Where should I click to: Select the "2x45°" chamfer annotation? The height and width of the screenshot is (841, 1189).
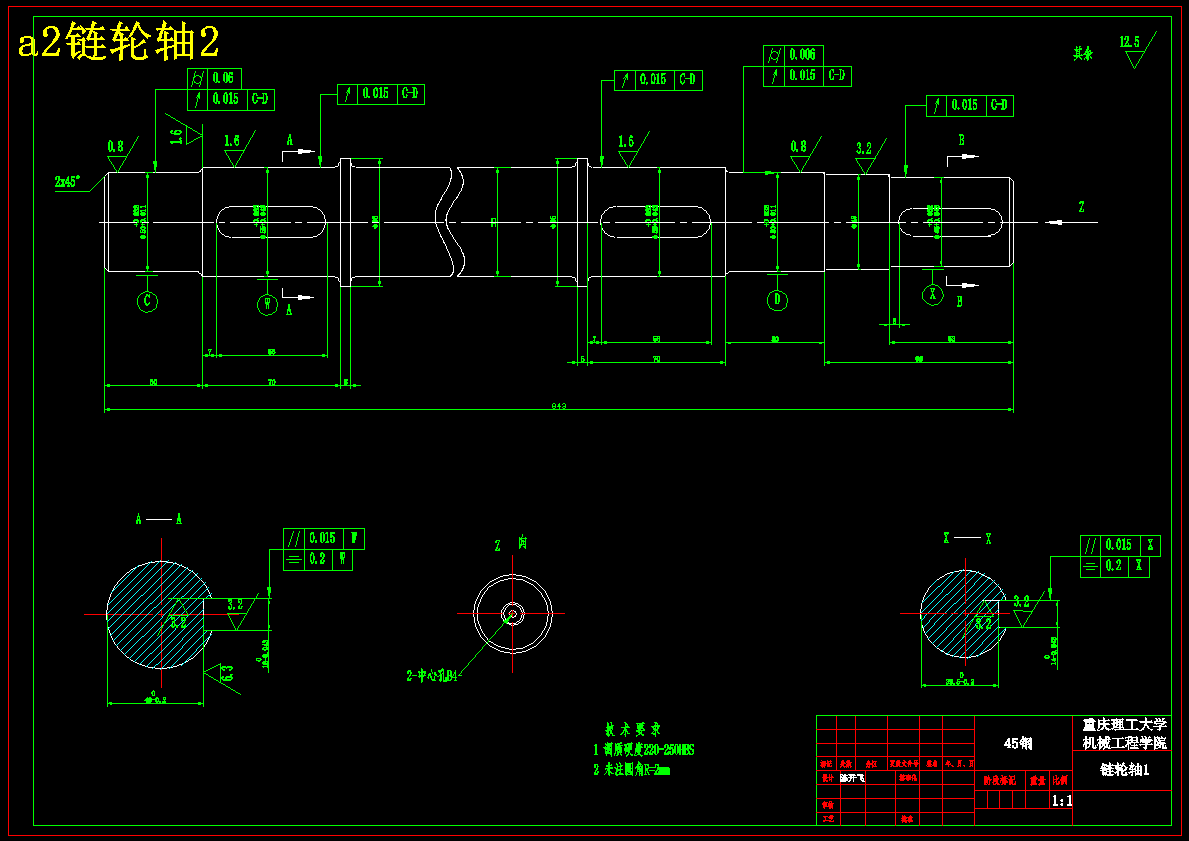[x=67, y=182]
